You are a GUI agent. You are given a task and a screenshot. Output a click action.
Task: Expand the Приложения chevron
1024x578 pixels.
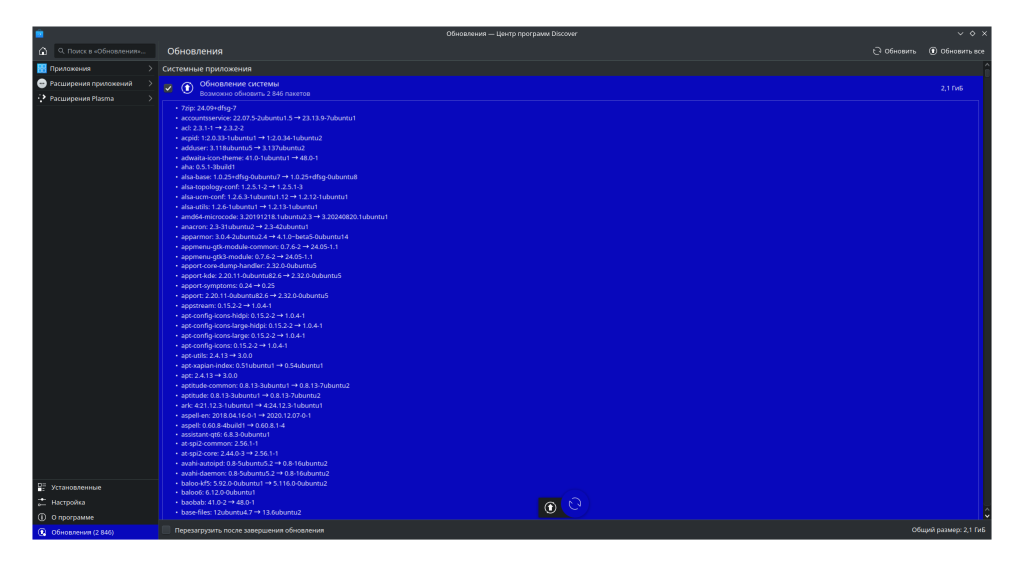click(x=150, y=69)
